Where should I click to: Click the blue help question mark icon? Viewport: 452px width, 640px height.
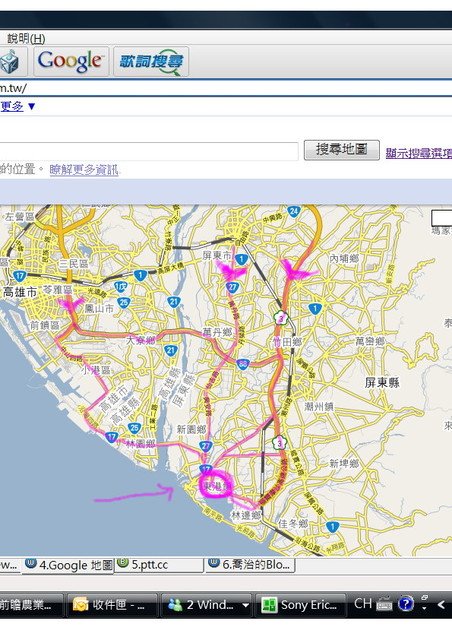405,604
